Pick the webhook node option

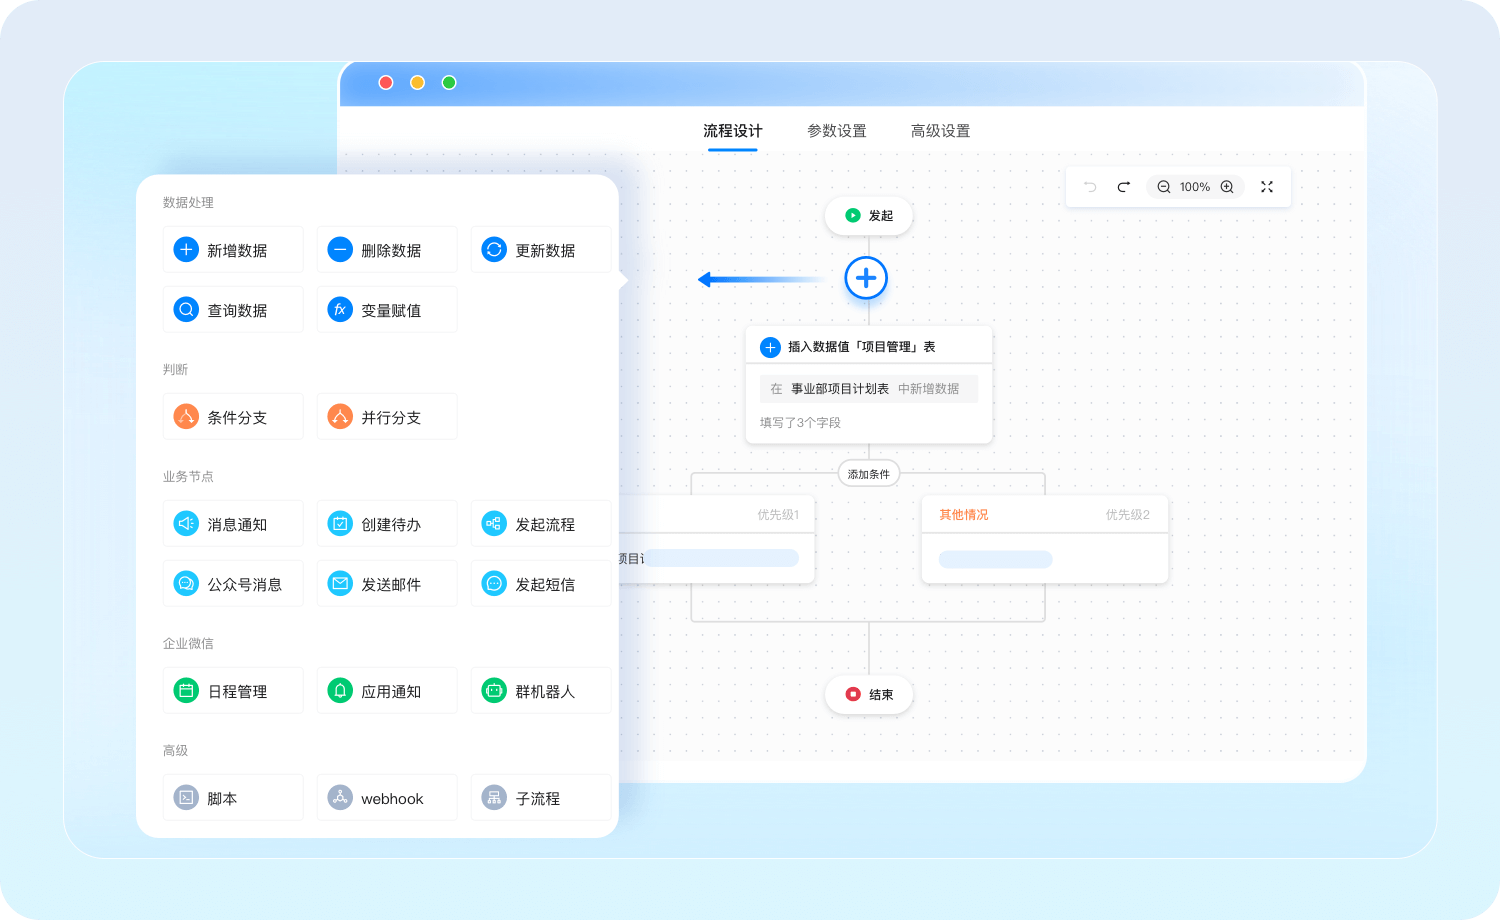click(x=386, y=798)
